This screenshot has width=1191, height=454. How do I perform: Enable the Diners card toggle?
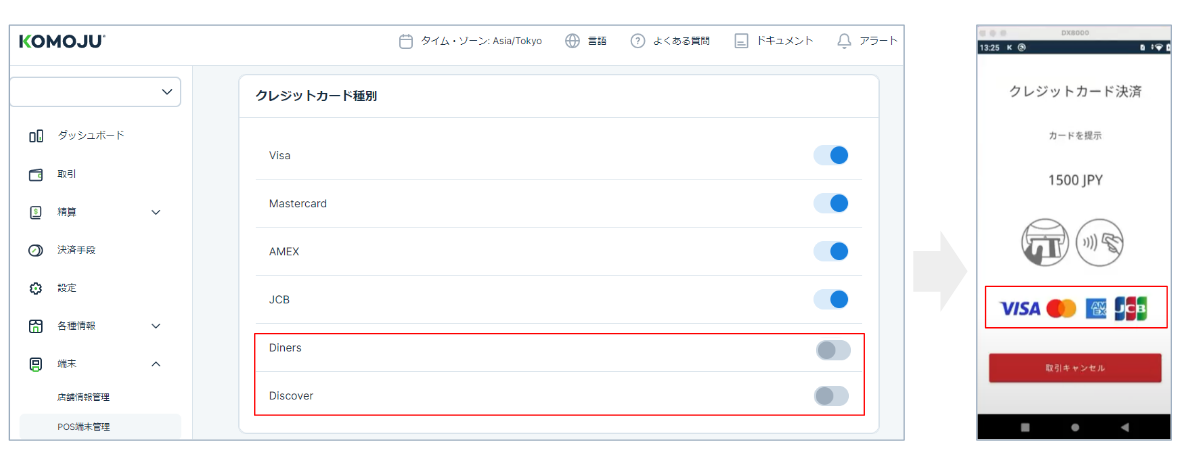(x=832, y=349)
